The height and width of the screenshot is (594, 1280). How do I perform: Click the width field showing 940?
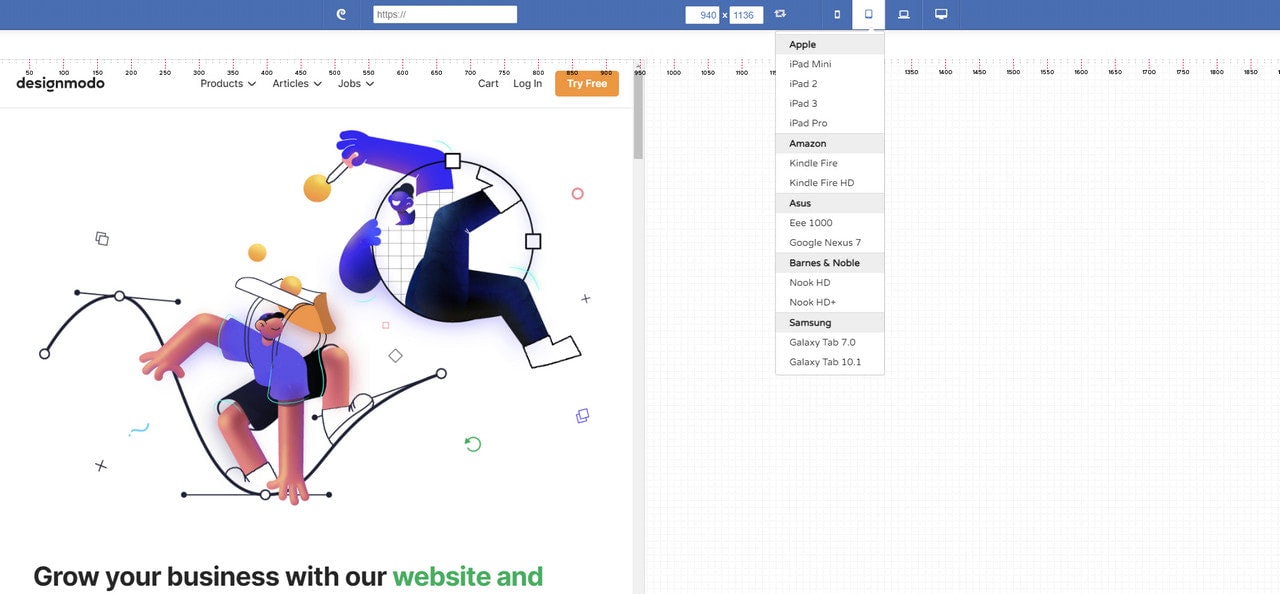pyautogui.click(x=702, y=15)
